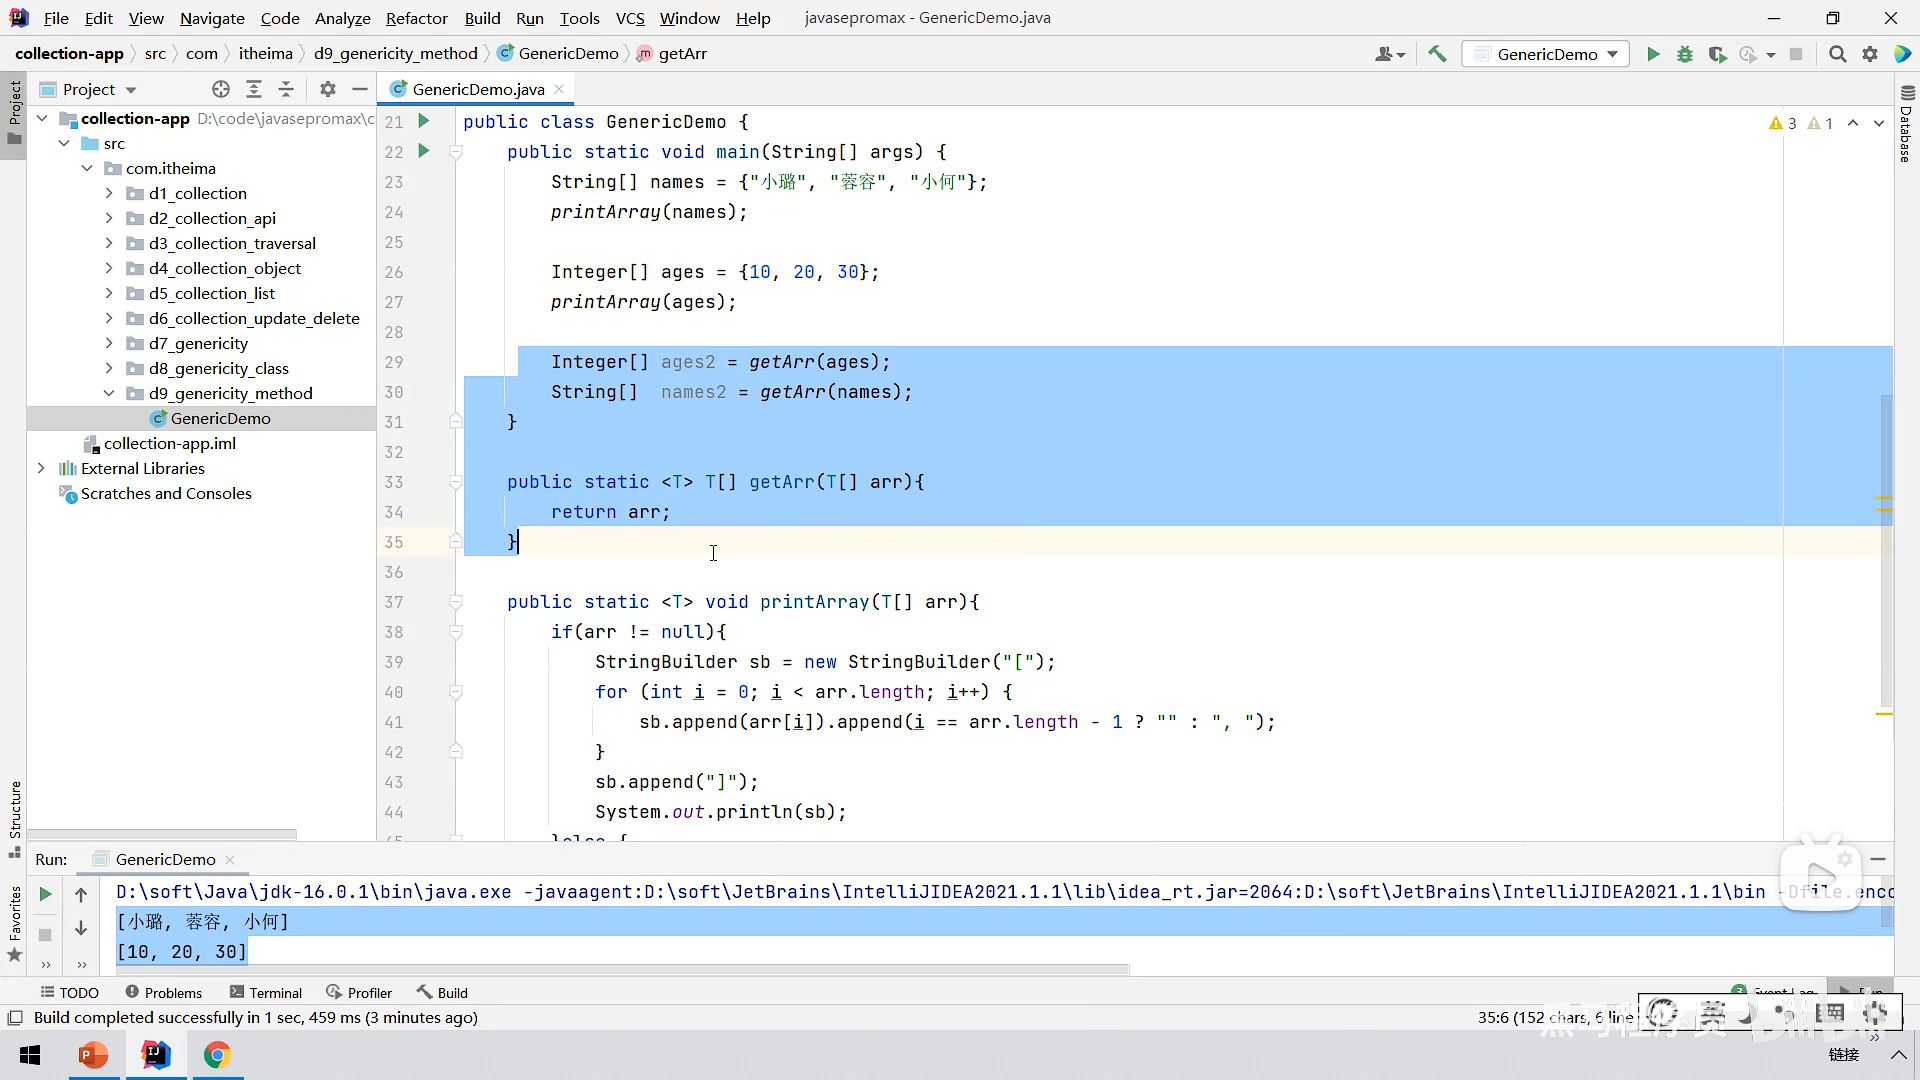Open GenericDemo run configuration dropdown
The image size is (1920, 1080).
click(1546, 54)
